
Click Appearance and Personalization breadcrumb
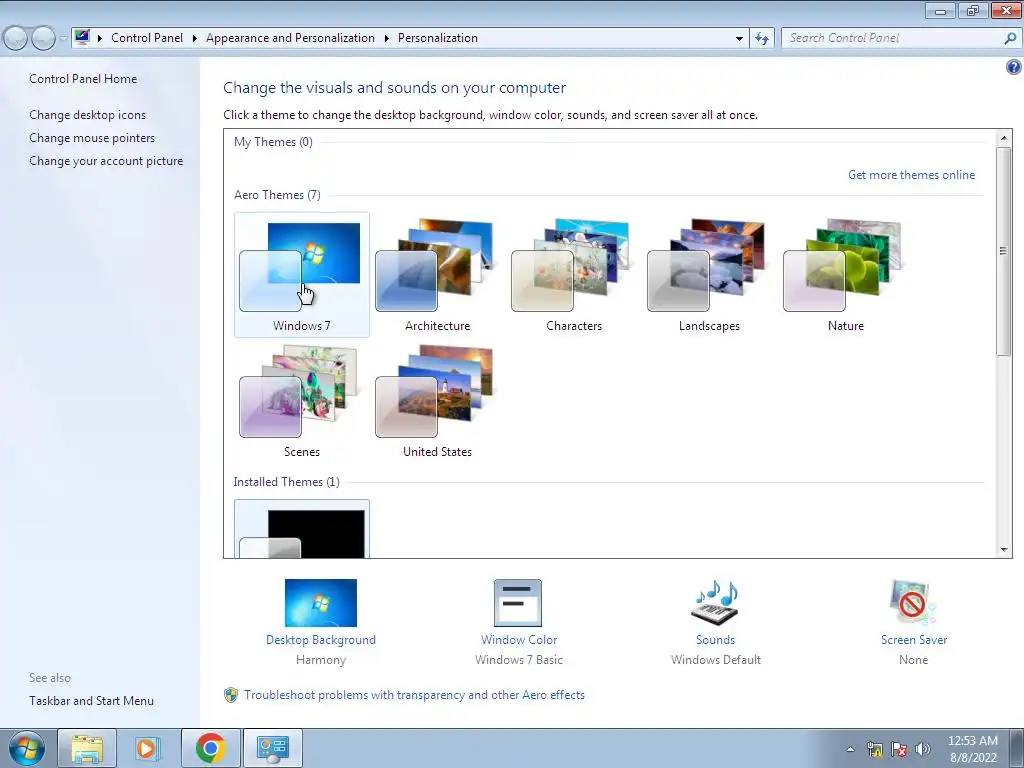click(x=291, y=38)
